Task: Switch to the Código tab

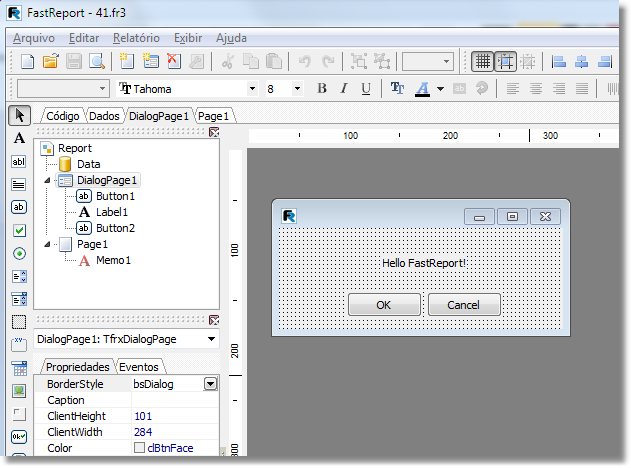Action: 63,116
